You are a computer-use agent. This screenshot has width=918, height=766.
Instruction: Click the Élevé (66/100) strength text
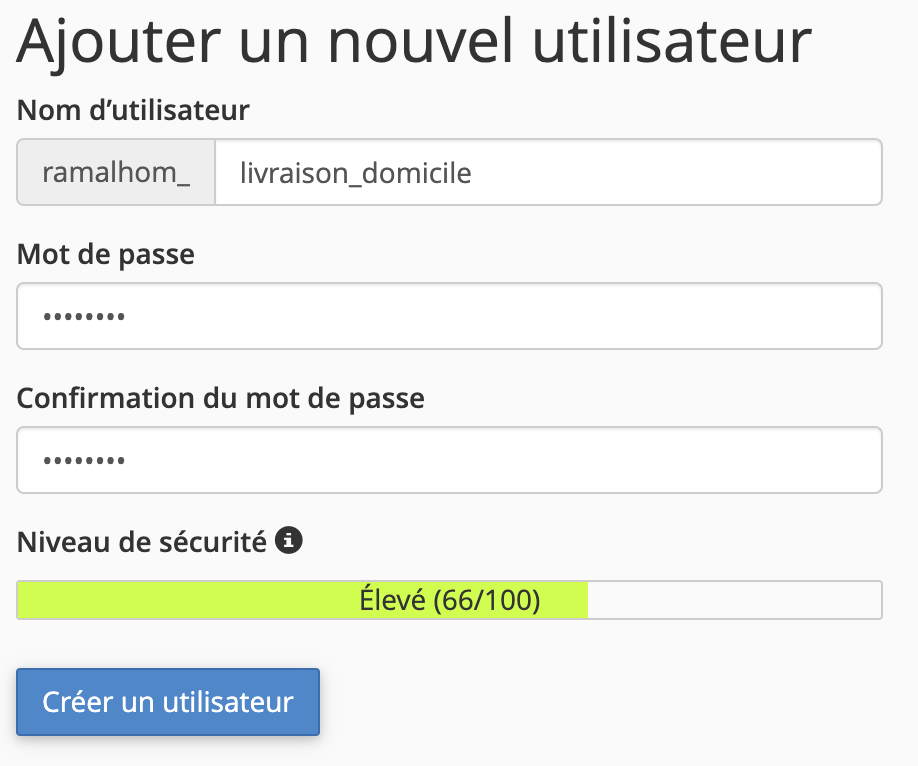coord(450,600)
